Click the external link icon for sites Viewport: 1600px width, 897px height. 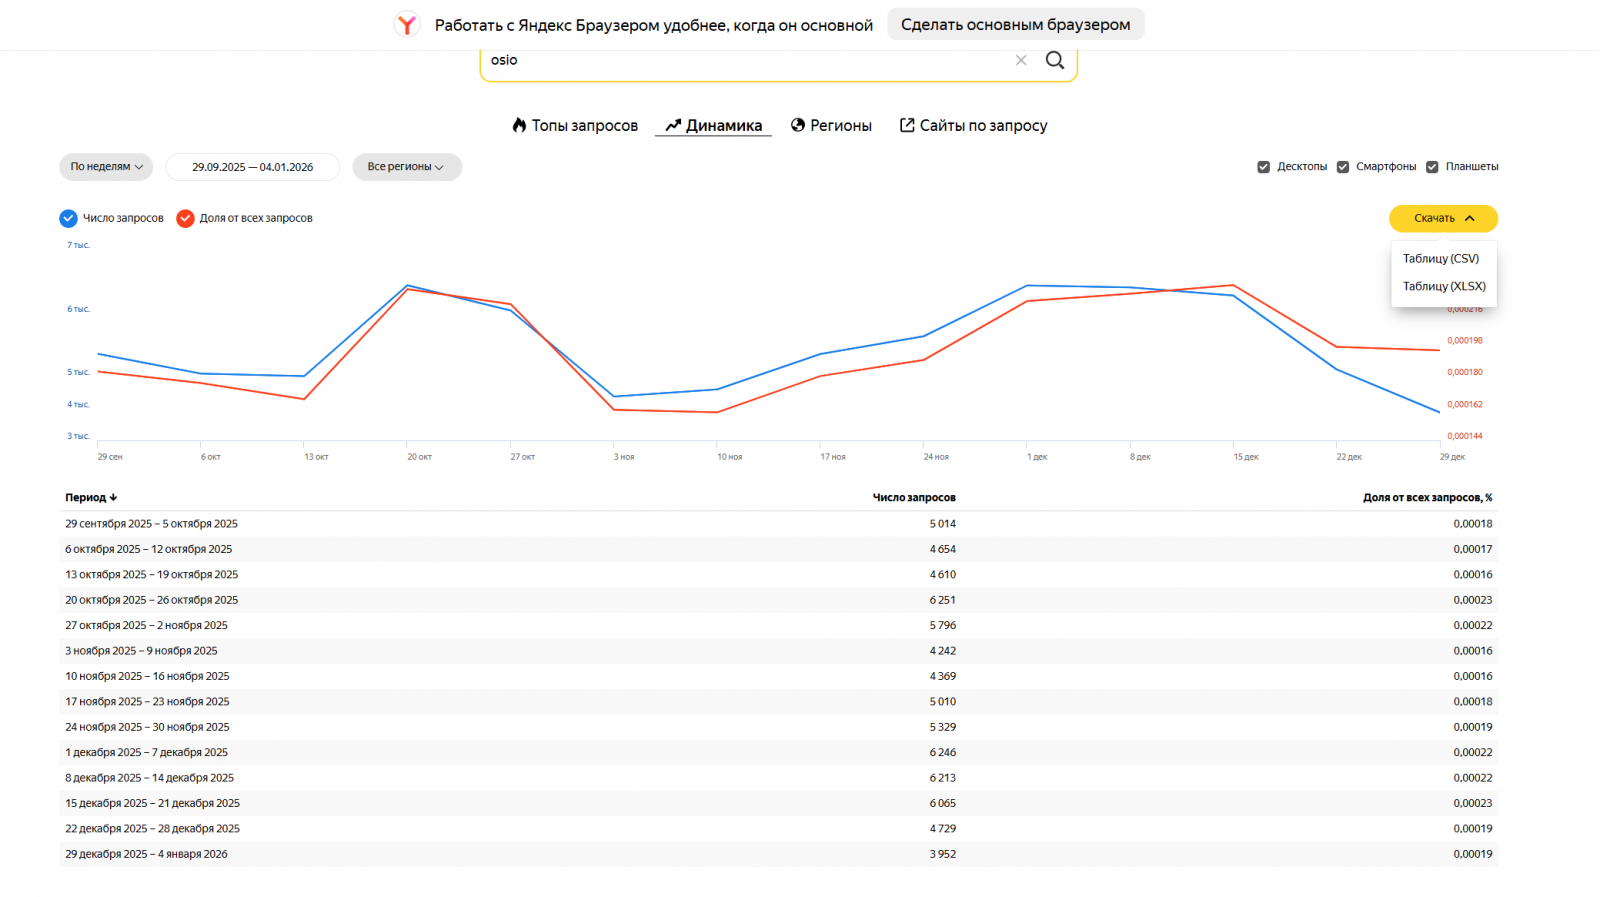[x=907, y=125]
